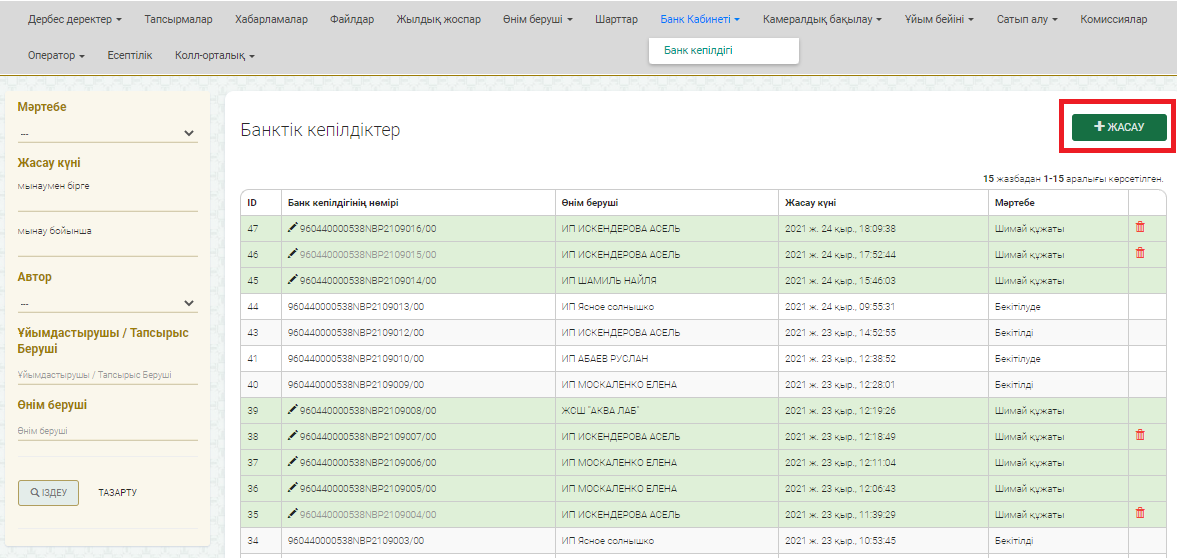Expand the Автор dropdown filter

107,303
